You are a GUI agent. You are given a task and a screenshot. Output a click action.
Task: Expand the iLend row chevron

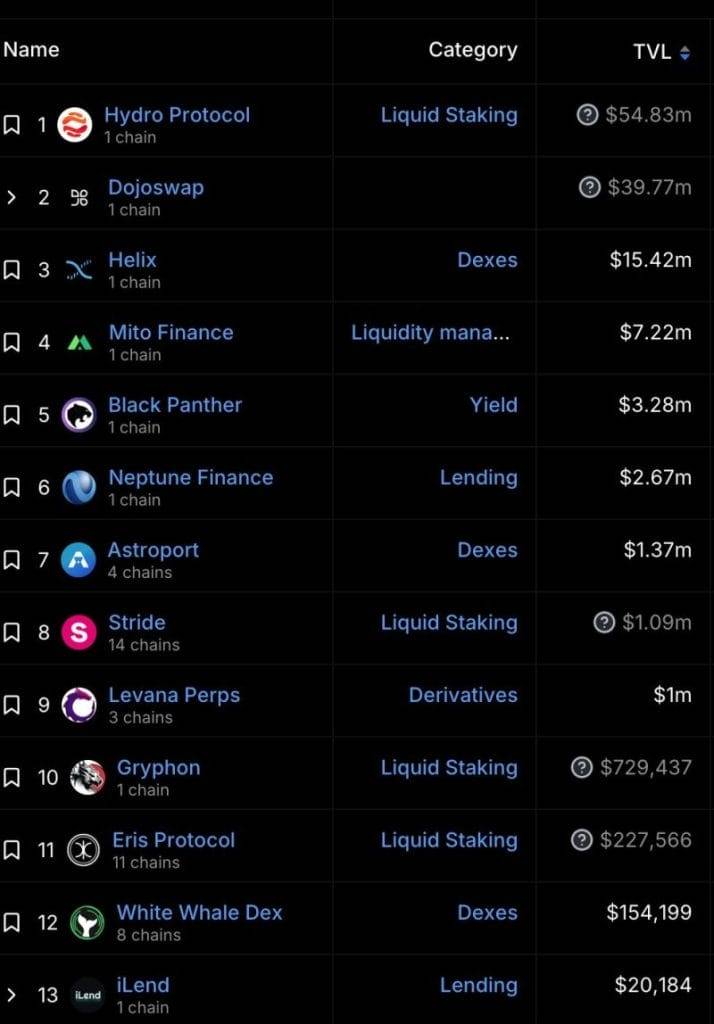pyautogui.click(x=11, y=995)
